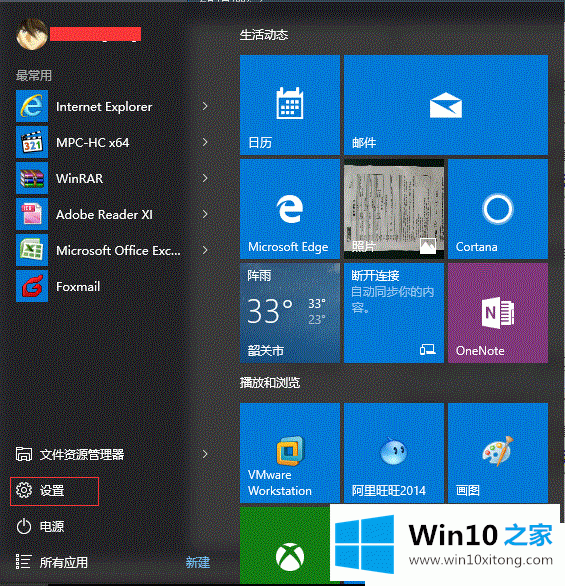
Task: Open the 断开连接 phone companion tile
Action: 394,313
